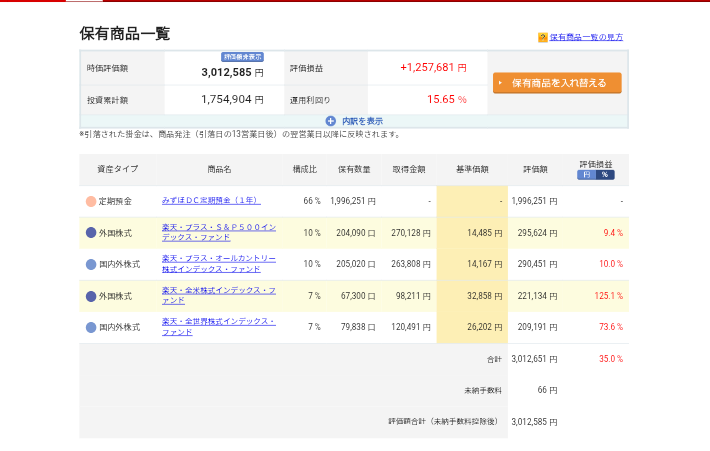Screen dimensions: 710x451
Task: Click the 保有商品を入れ替える orange button
Action: (557, 83)
